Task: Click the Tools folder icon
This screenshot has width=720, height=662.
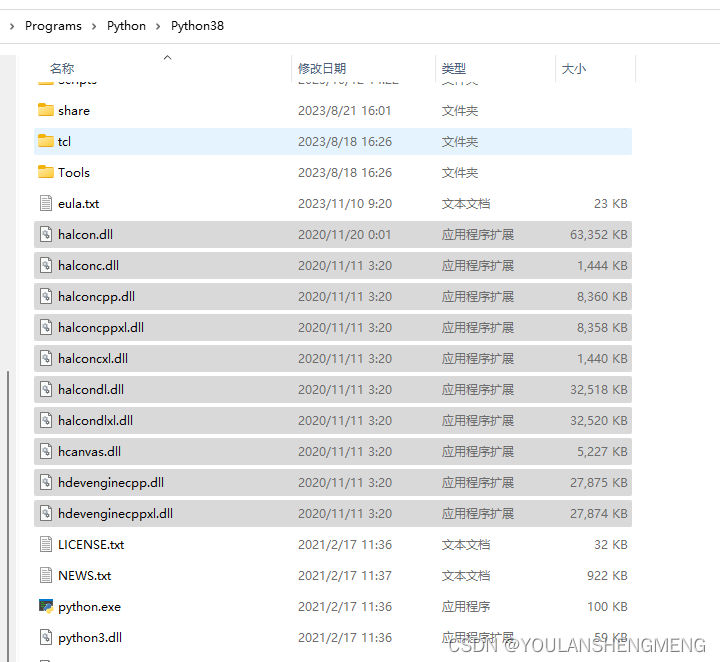Action: coord(45,172)
